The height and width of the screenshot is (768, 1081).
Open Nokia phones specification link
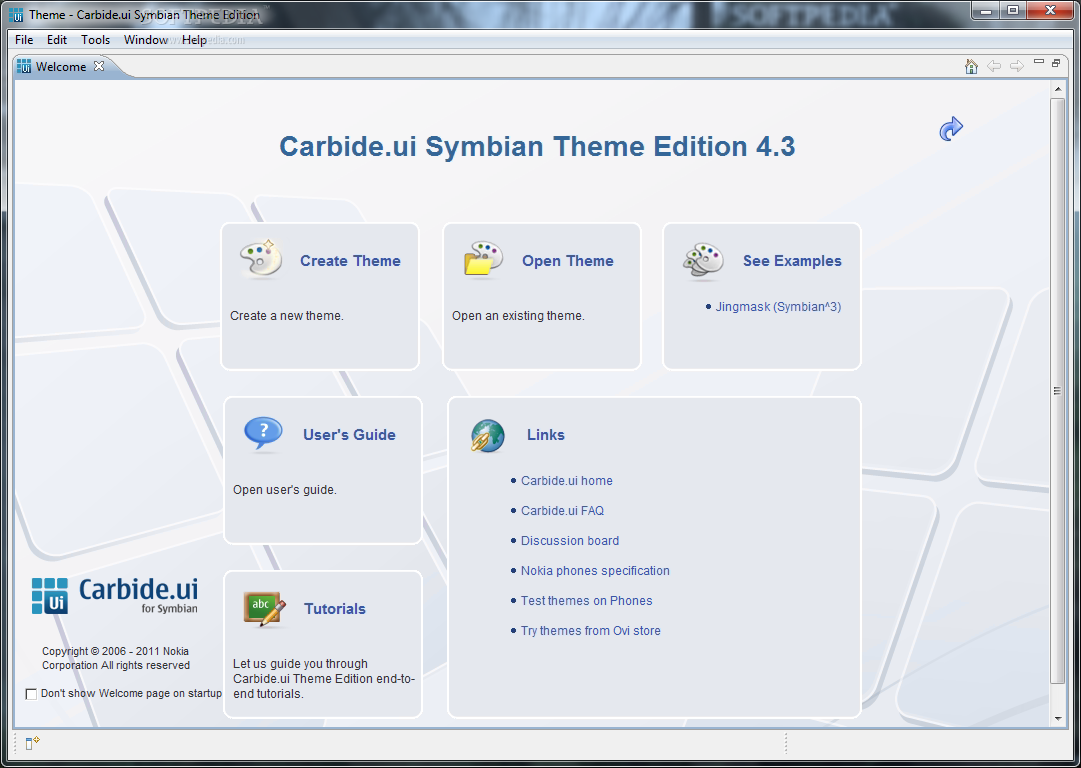pyautogui.click(x=595, y=571)
